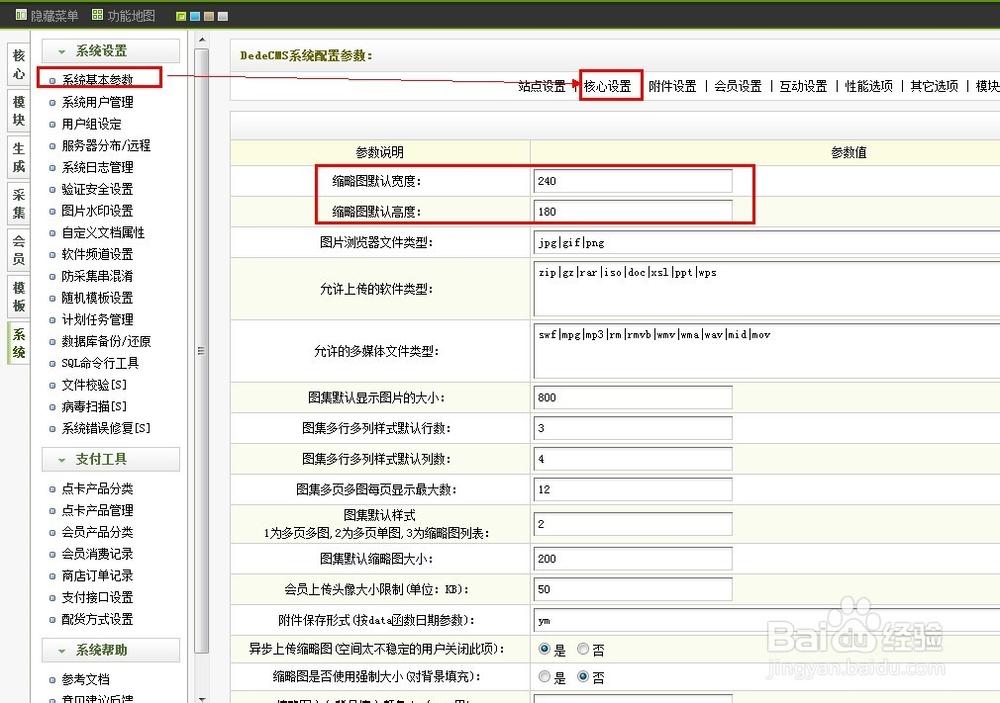This screenshot has width=1000, height=703.
Task: Click the sidebar scrollbar up arrow
Action: click(x=202, y=40)
